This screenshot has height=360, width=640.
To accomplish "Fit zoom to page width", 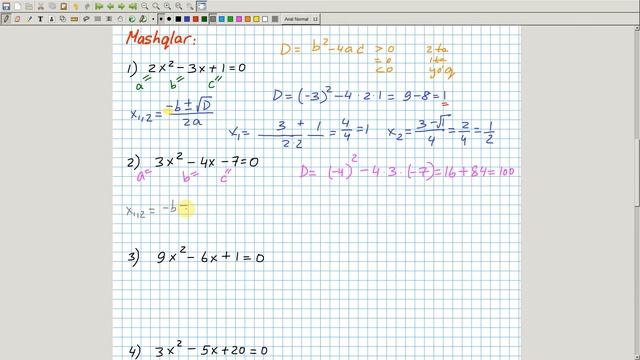I will (156, 7).
